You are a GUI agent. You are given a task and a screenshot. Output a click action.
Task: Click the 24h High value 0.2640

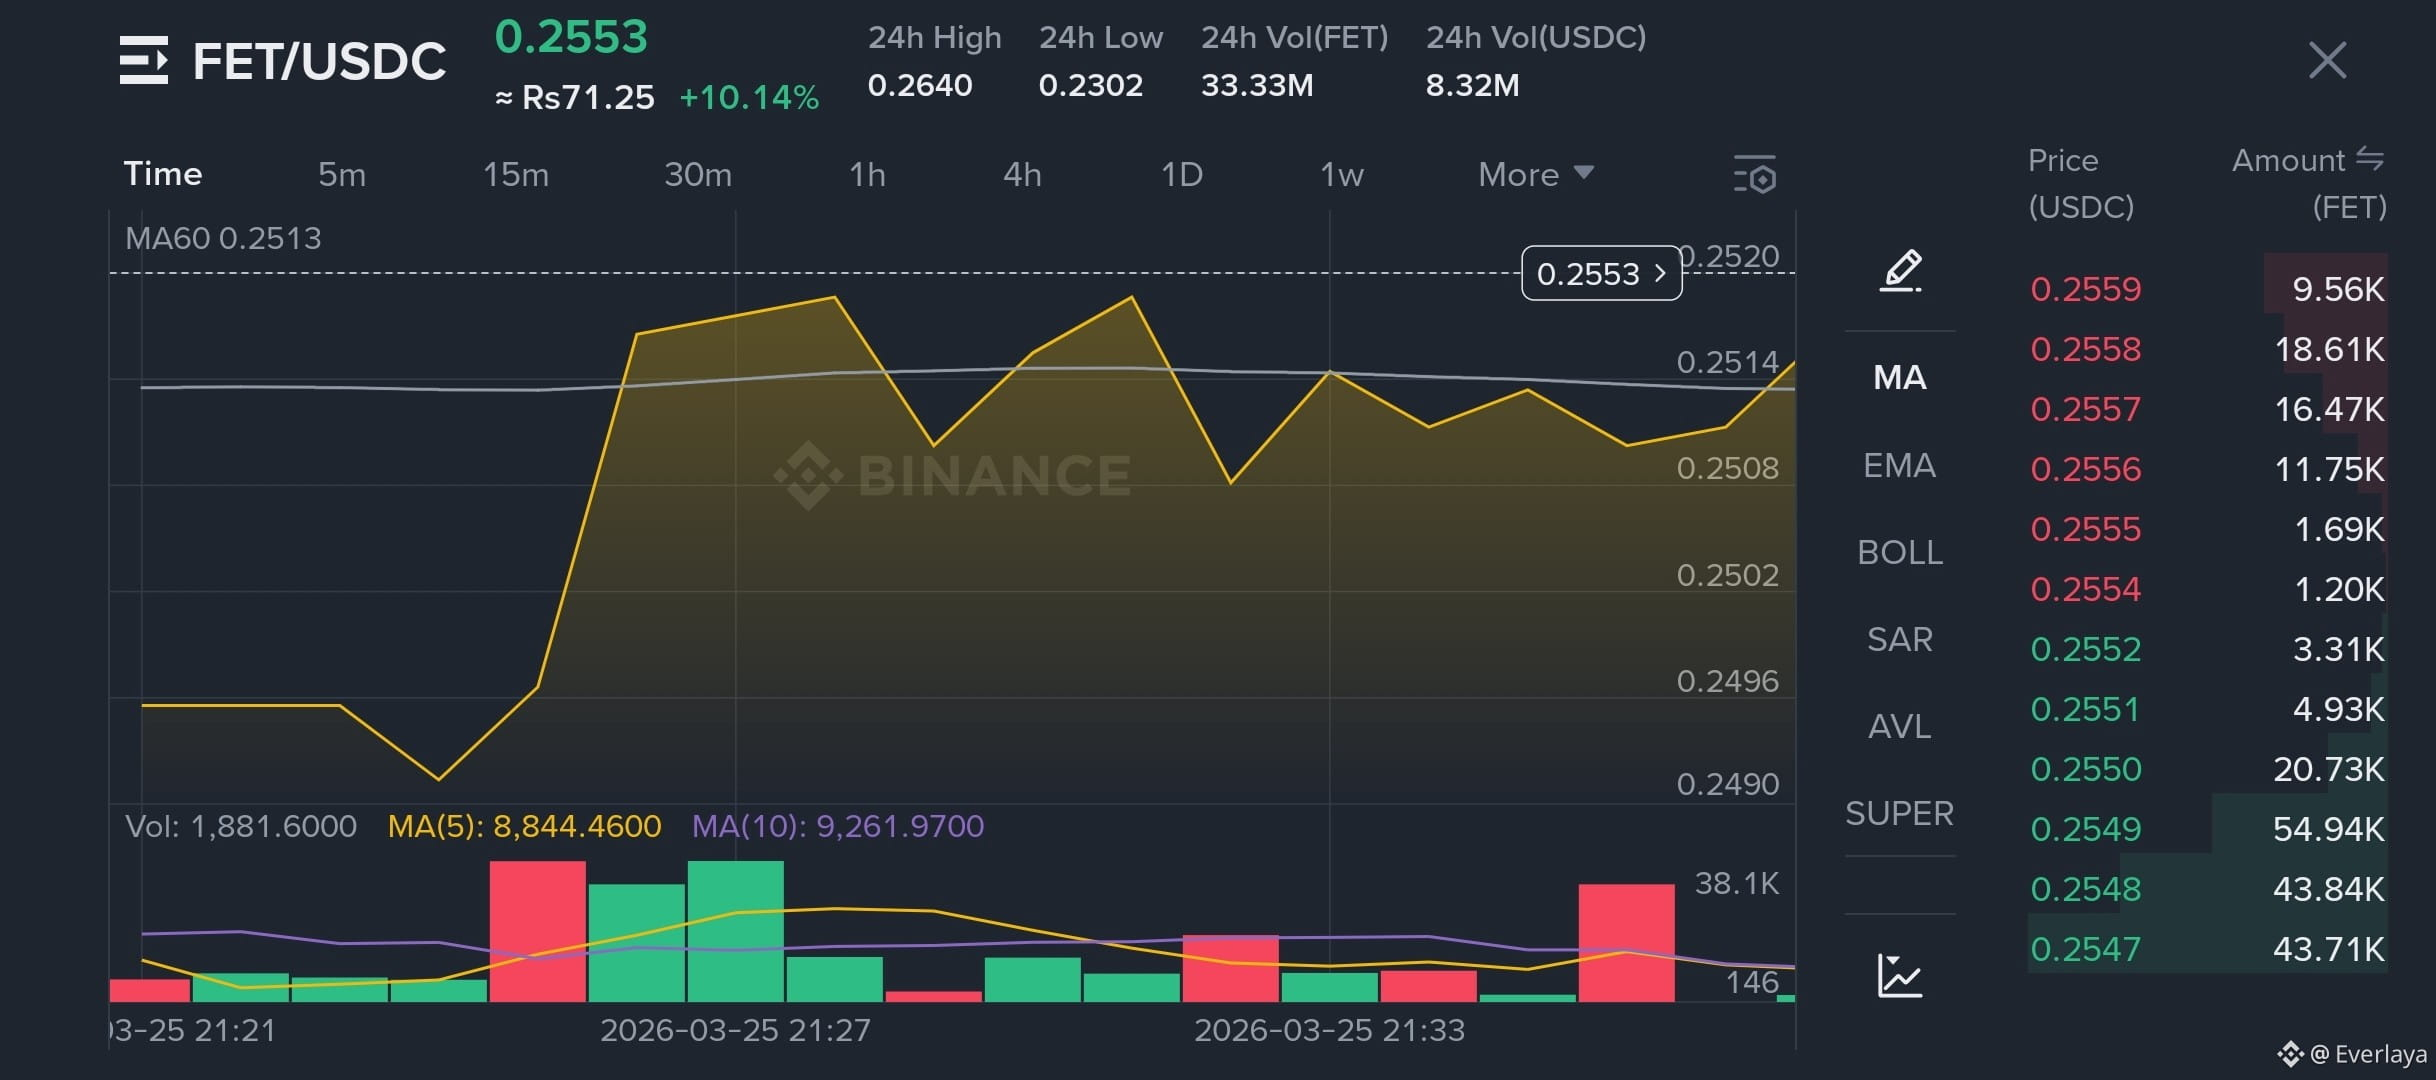(x=920, y=85)
